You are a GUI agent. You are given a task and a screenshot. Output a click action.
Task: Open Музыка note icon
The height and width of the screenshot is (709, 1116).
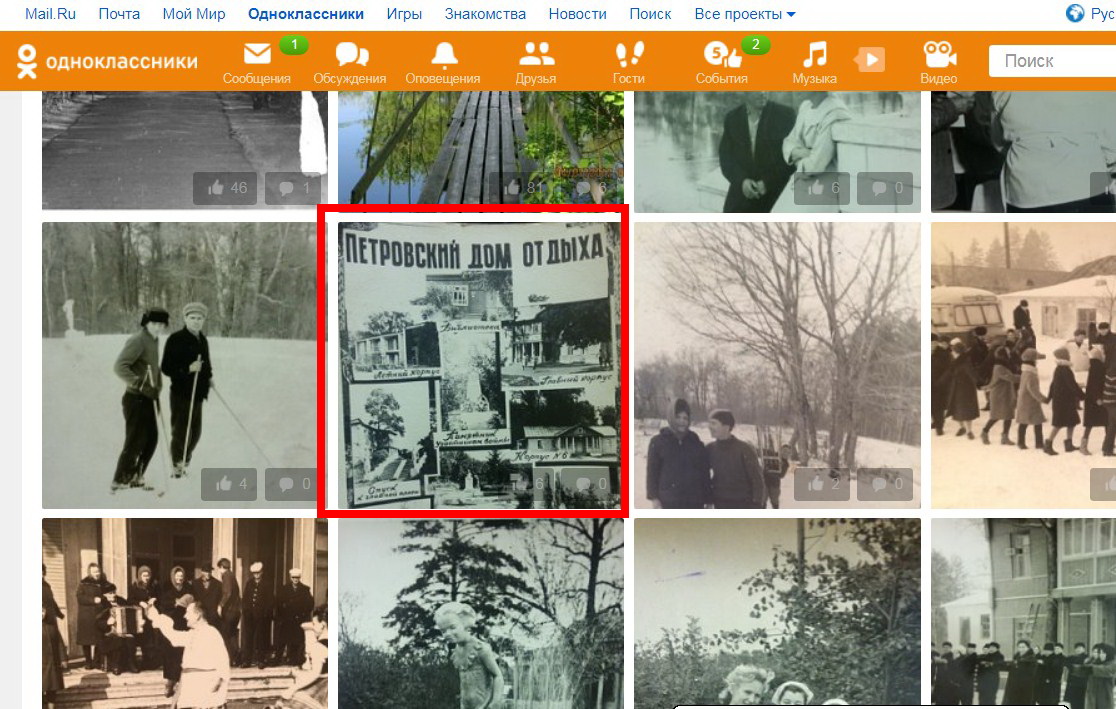(x=815, y=55)
